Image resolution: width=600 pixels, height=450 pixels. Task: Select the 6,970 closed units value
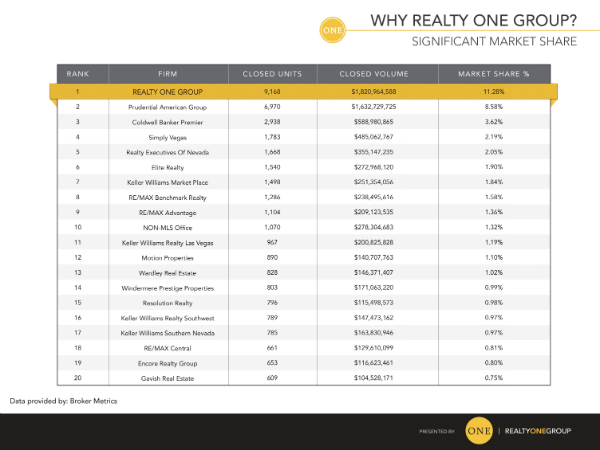click(272, 107)
